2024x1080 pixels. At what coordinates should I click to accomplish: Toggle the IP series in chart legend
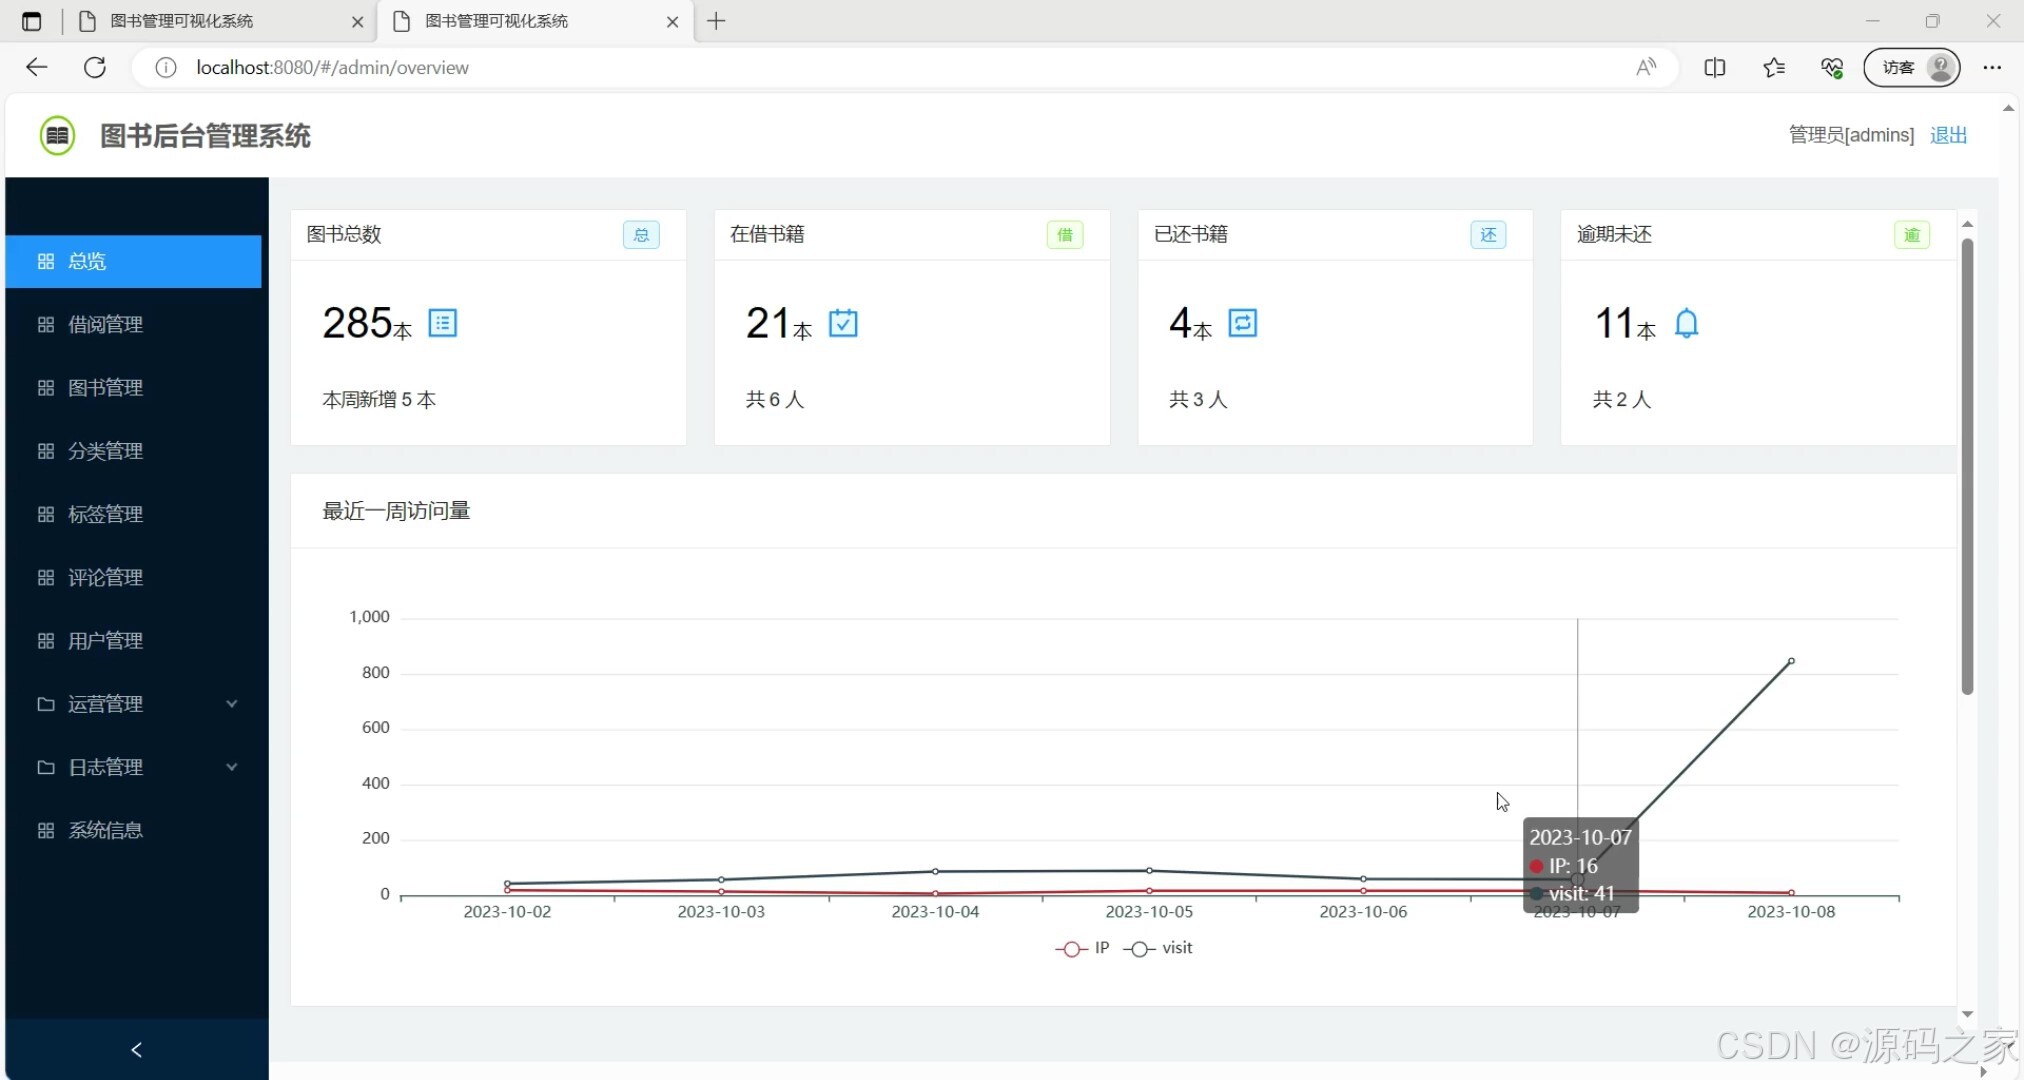tap(1081, 948)
